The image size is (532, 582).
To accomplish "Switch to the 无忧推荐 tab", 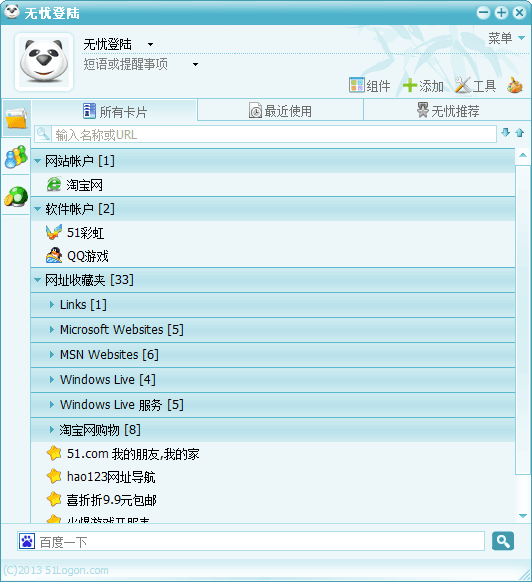I will point(447,111).
